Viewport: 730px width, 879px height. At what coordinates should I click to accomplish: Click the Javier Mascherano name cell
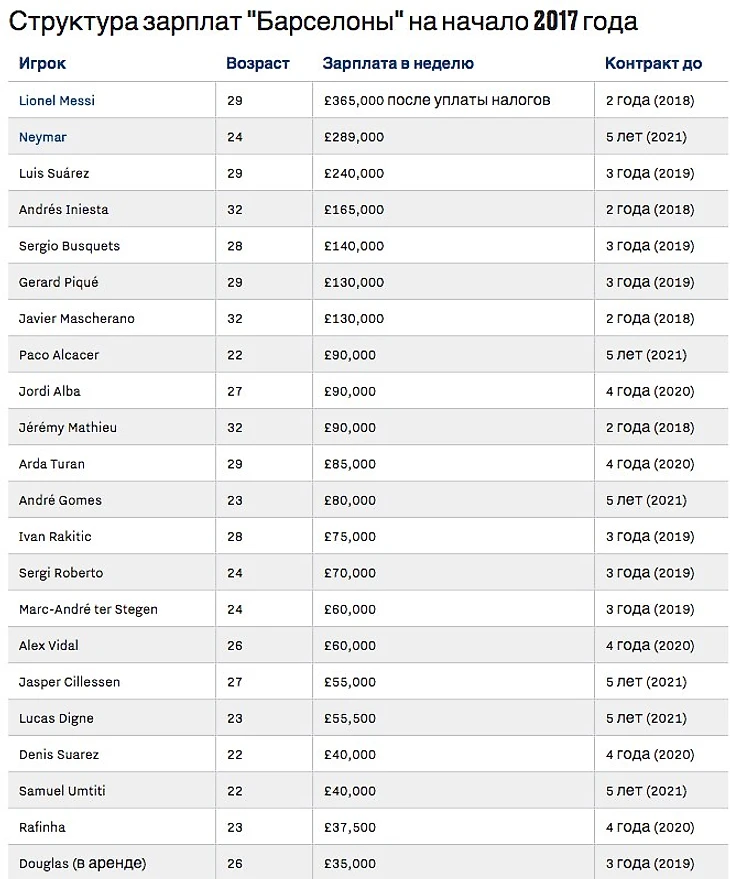click(x=77, y=318)
